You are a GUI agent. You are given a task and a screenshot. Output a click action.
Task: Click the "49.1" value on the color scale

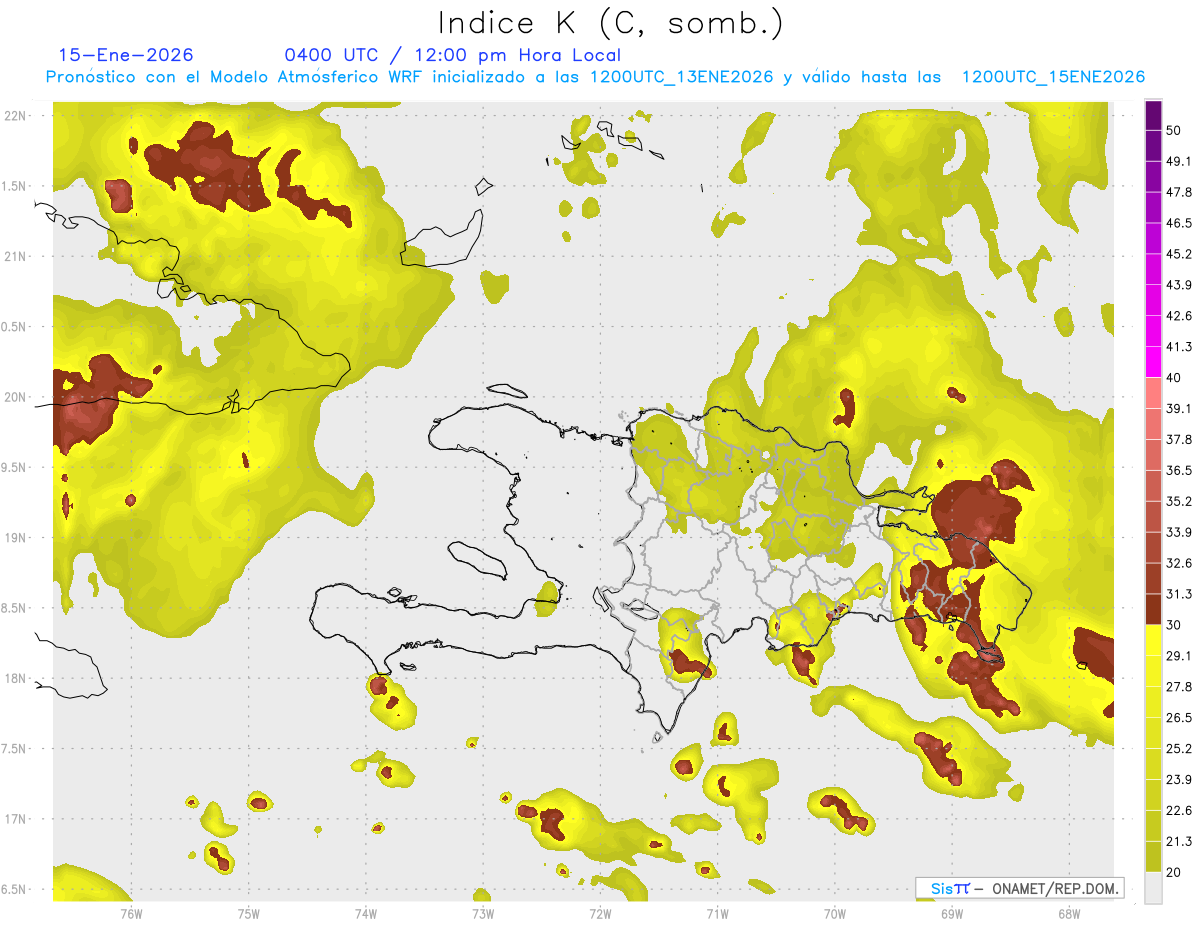[x=1178, y=161]
